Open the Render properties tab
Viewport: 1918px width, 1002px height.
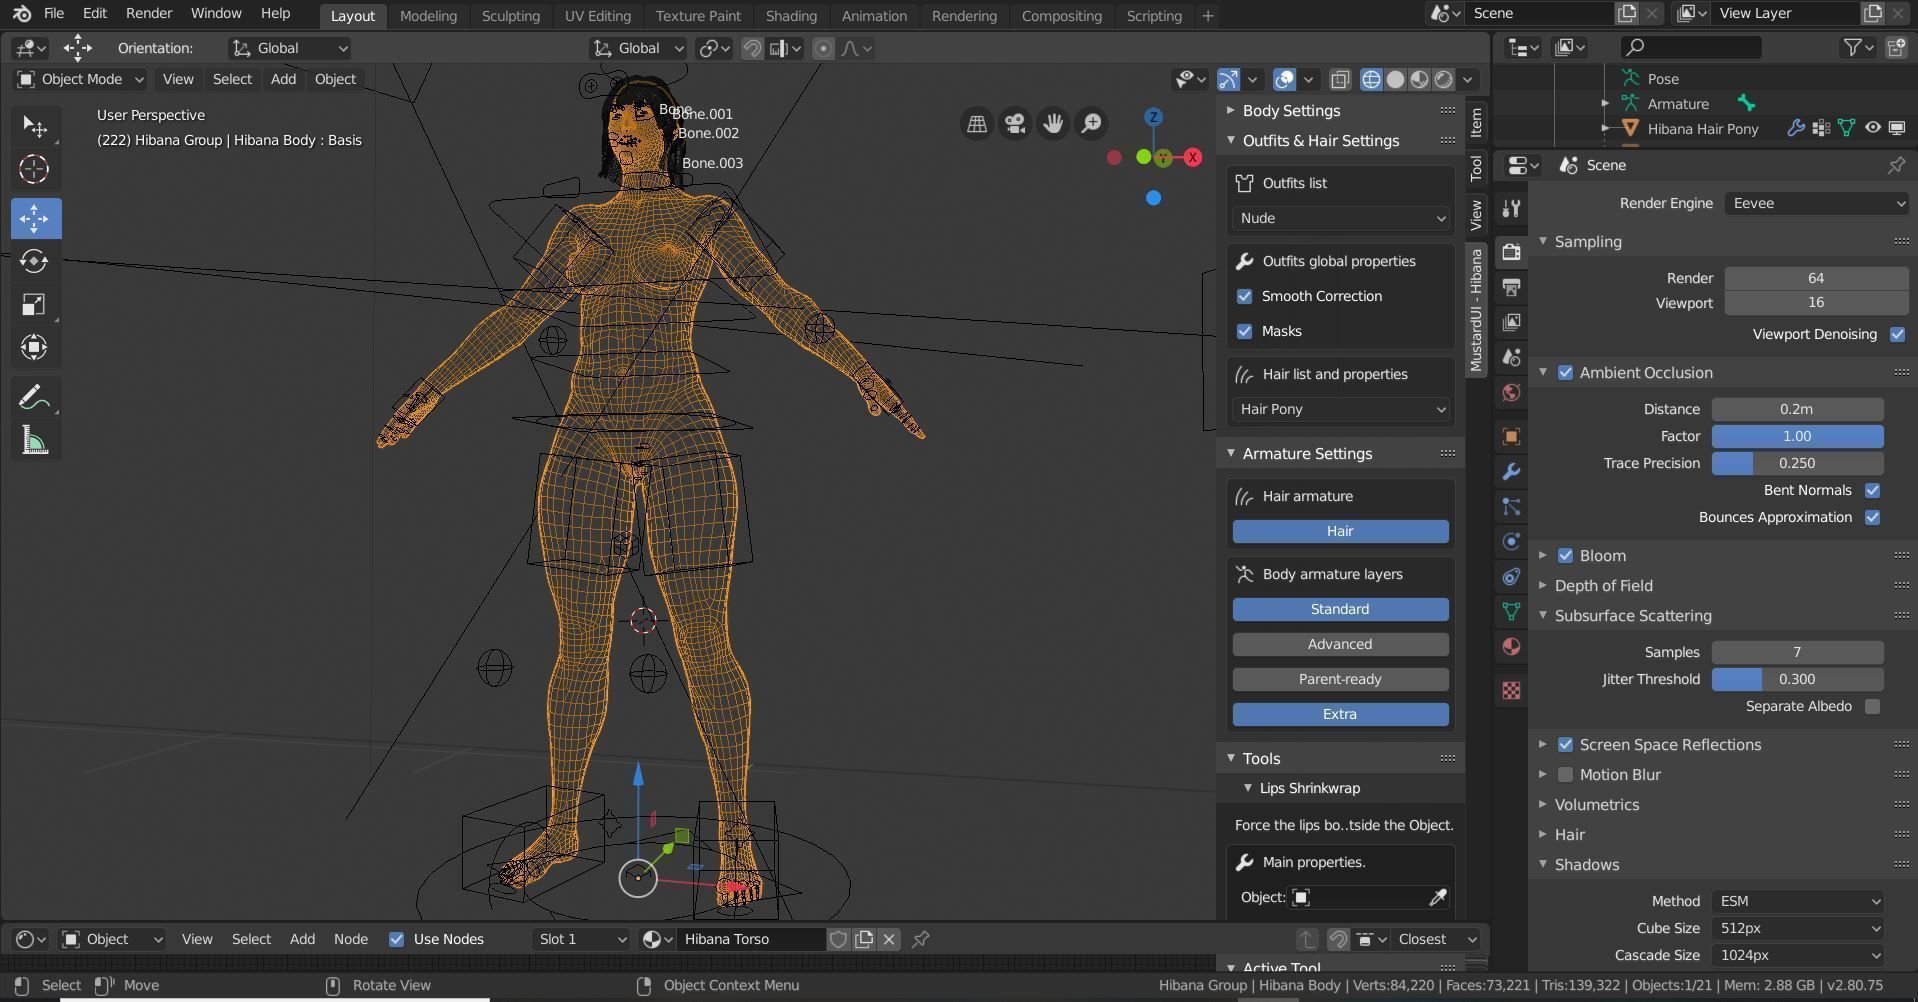click(x=1511, y=252)
